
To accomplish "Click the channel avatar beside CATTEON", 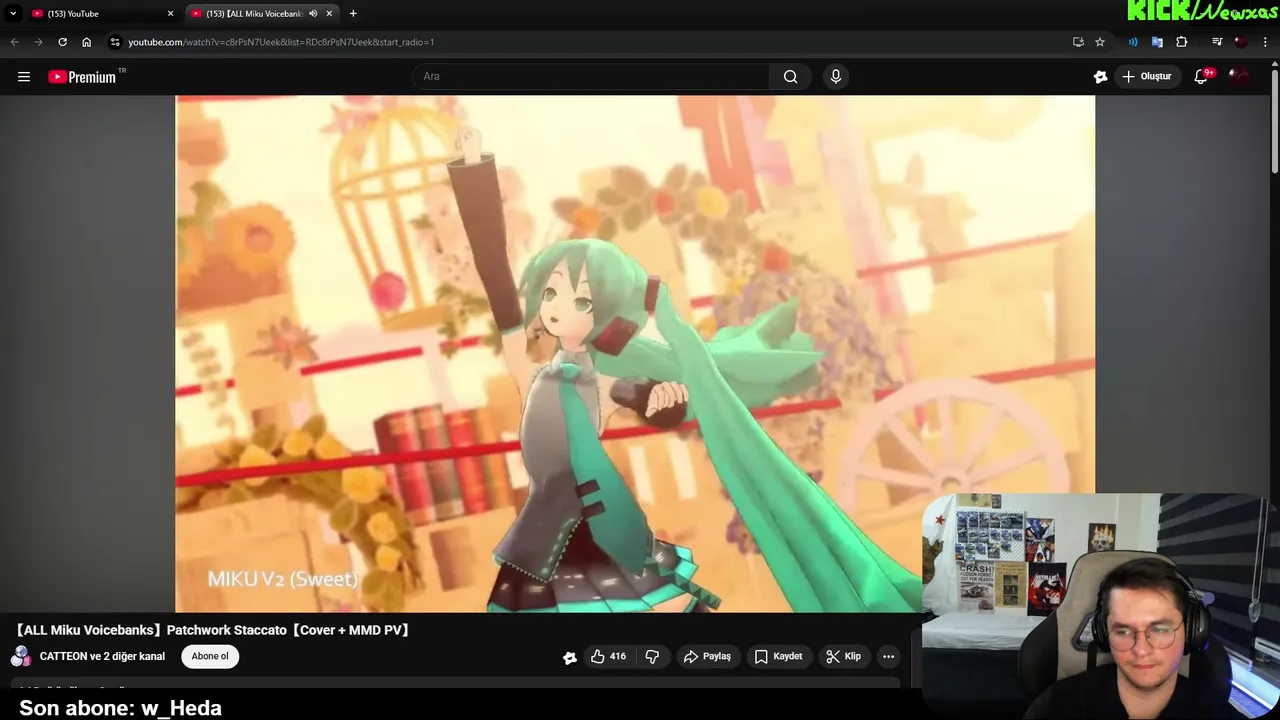I will click(x=20, y=657).
